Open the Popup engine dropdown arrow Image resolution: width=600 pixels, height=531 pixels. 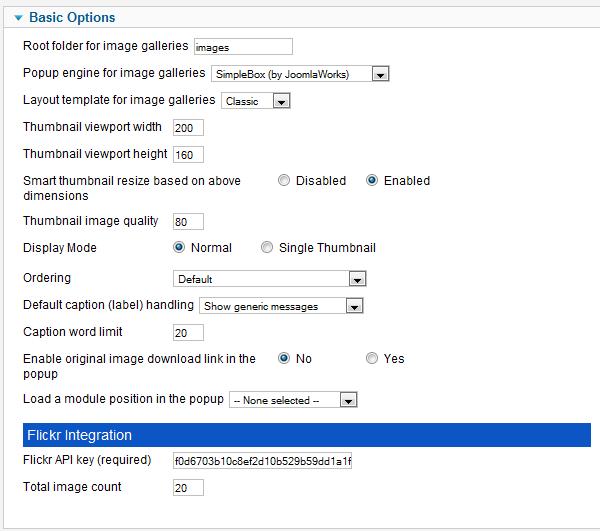coord(380,74)
